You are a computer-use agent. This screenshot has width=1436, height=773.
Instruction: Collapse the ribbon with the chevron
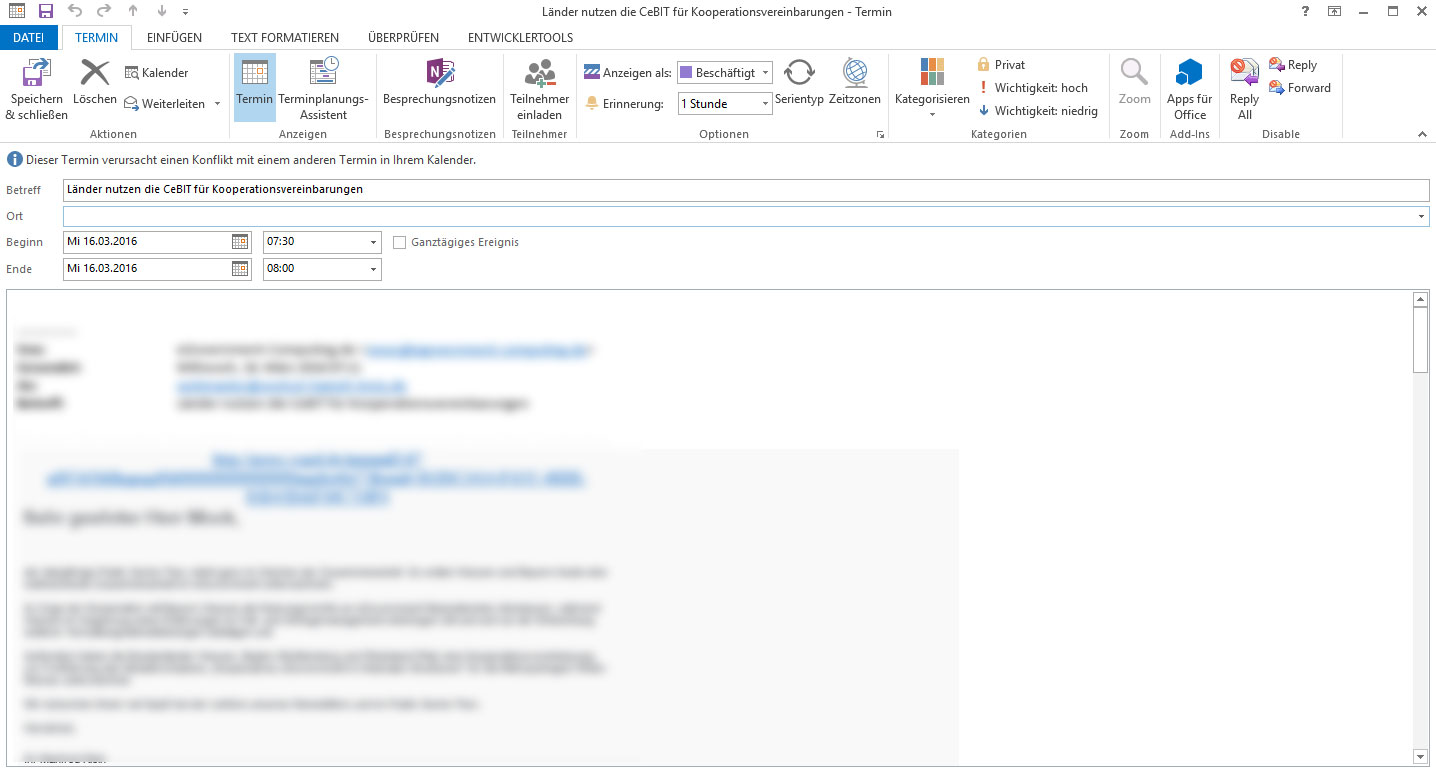point(1422,134)
